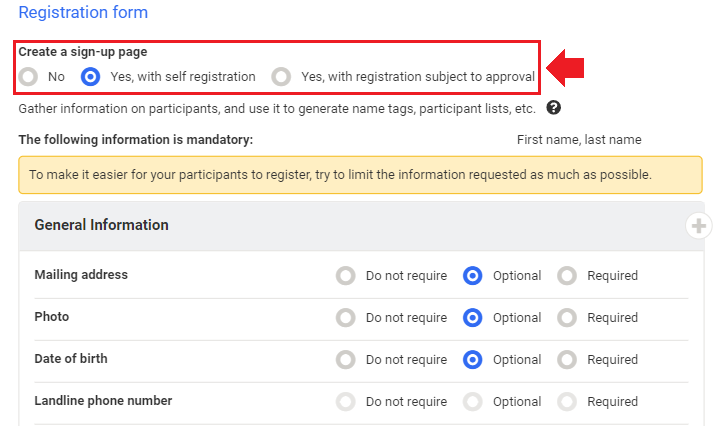Click the plus icon beside General Information
This screenshot has width=714, height=426.
point(698,226)
